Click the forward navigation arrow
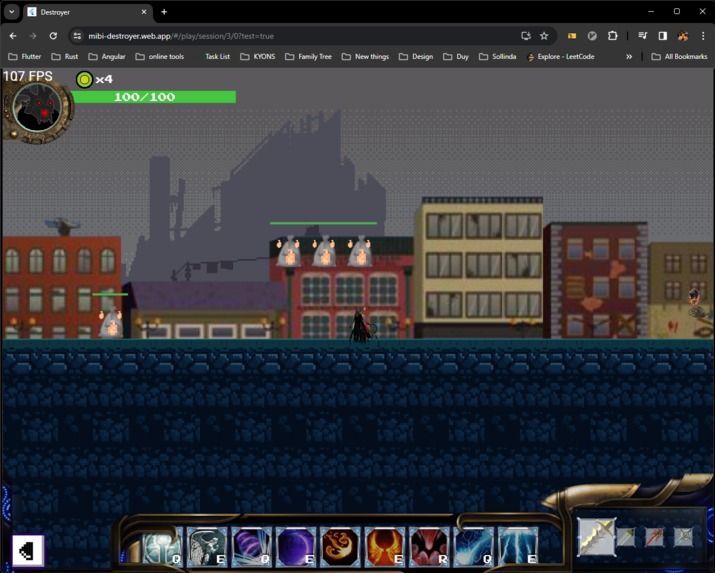Viewport: 715px width, 573px height. (x=33, y=36)
